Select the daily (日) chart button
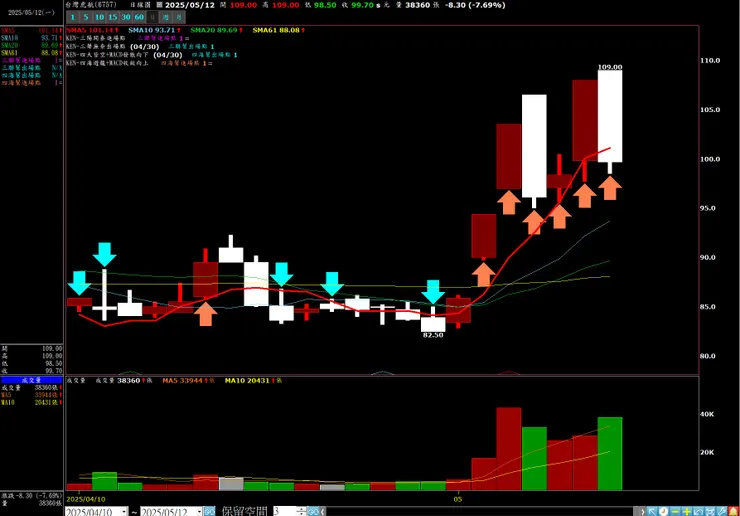The width and height of the screenshot is (740, 516). (x=152, y=17)
